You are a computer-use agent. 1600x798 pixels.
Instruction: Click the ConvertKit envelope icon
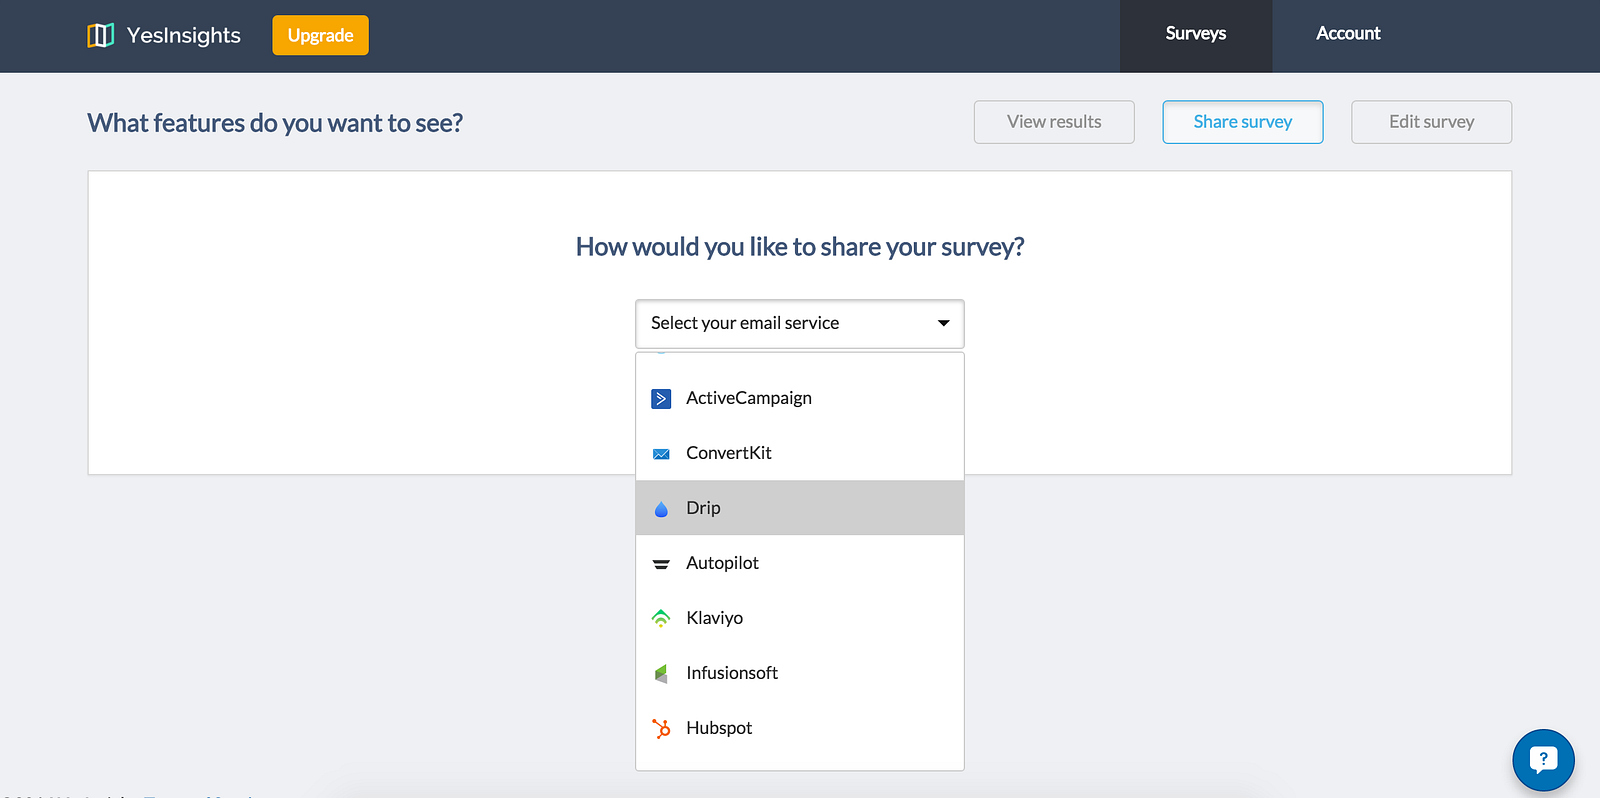point(661,454)
